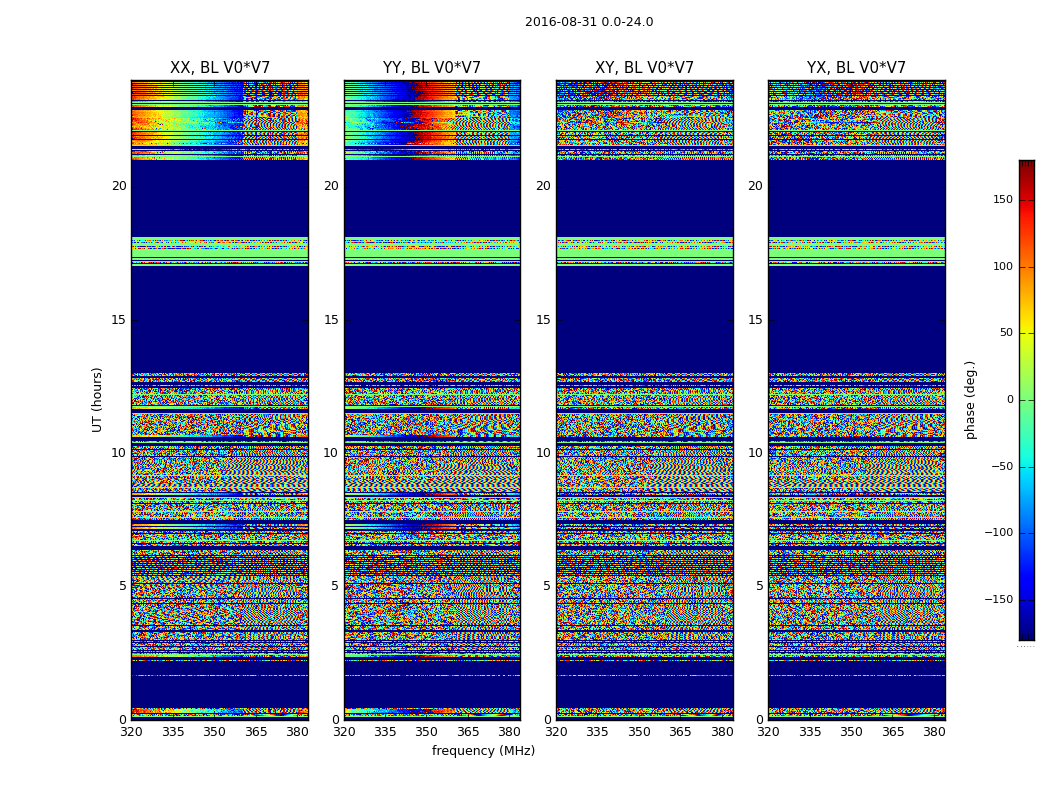The height and width of the screenshot is (800, 1050).
Task: Click the 20 hour tick of XX panel
Action: 119,186
